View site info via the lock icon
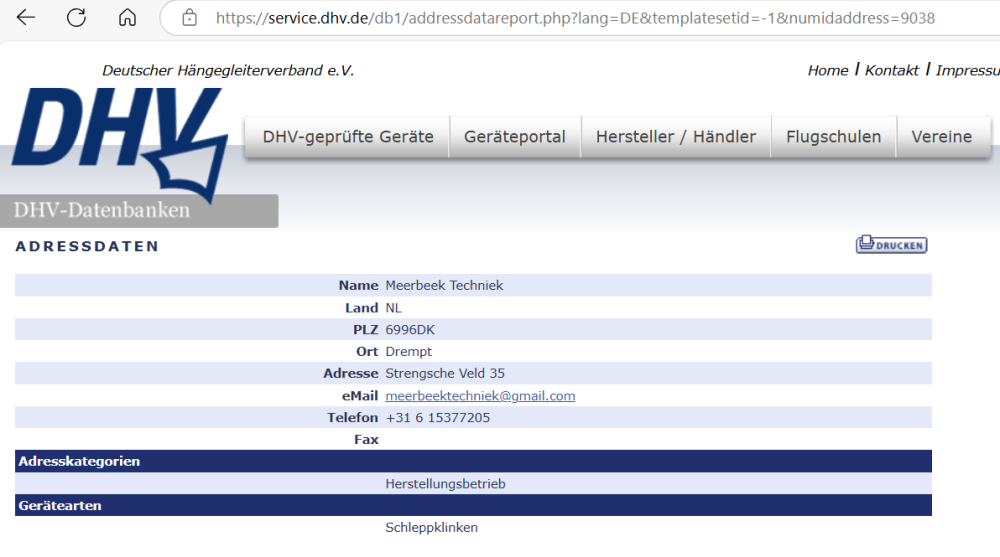Screen dimensions: 1000x557 point(189,17)
